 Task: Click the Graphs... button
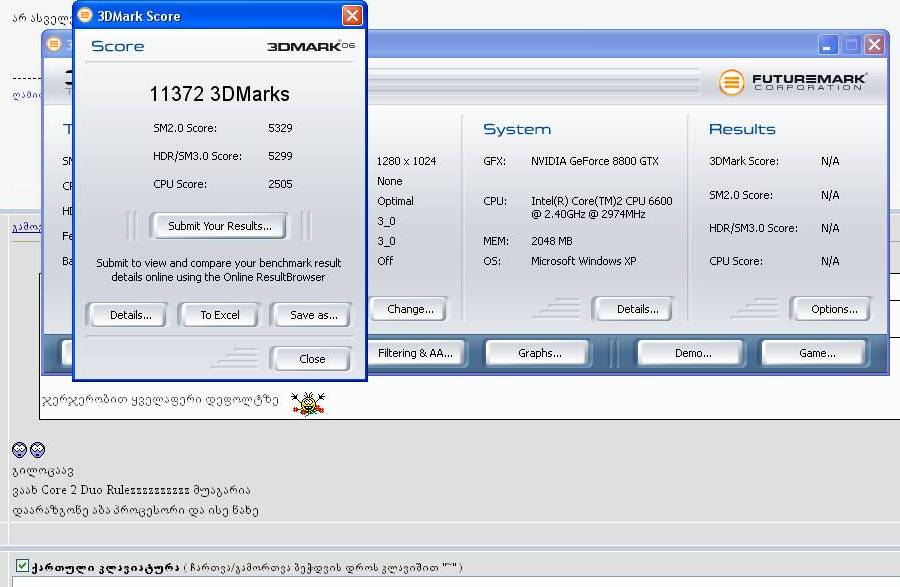pyautogui.click(x=540, y=353)
